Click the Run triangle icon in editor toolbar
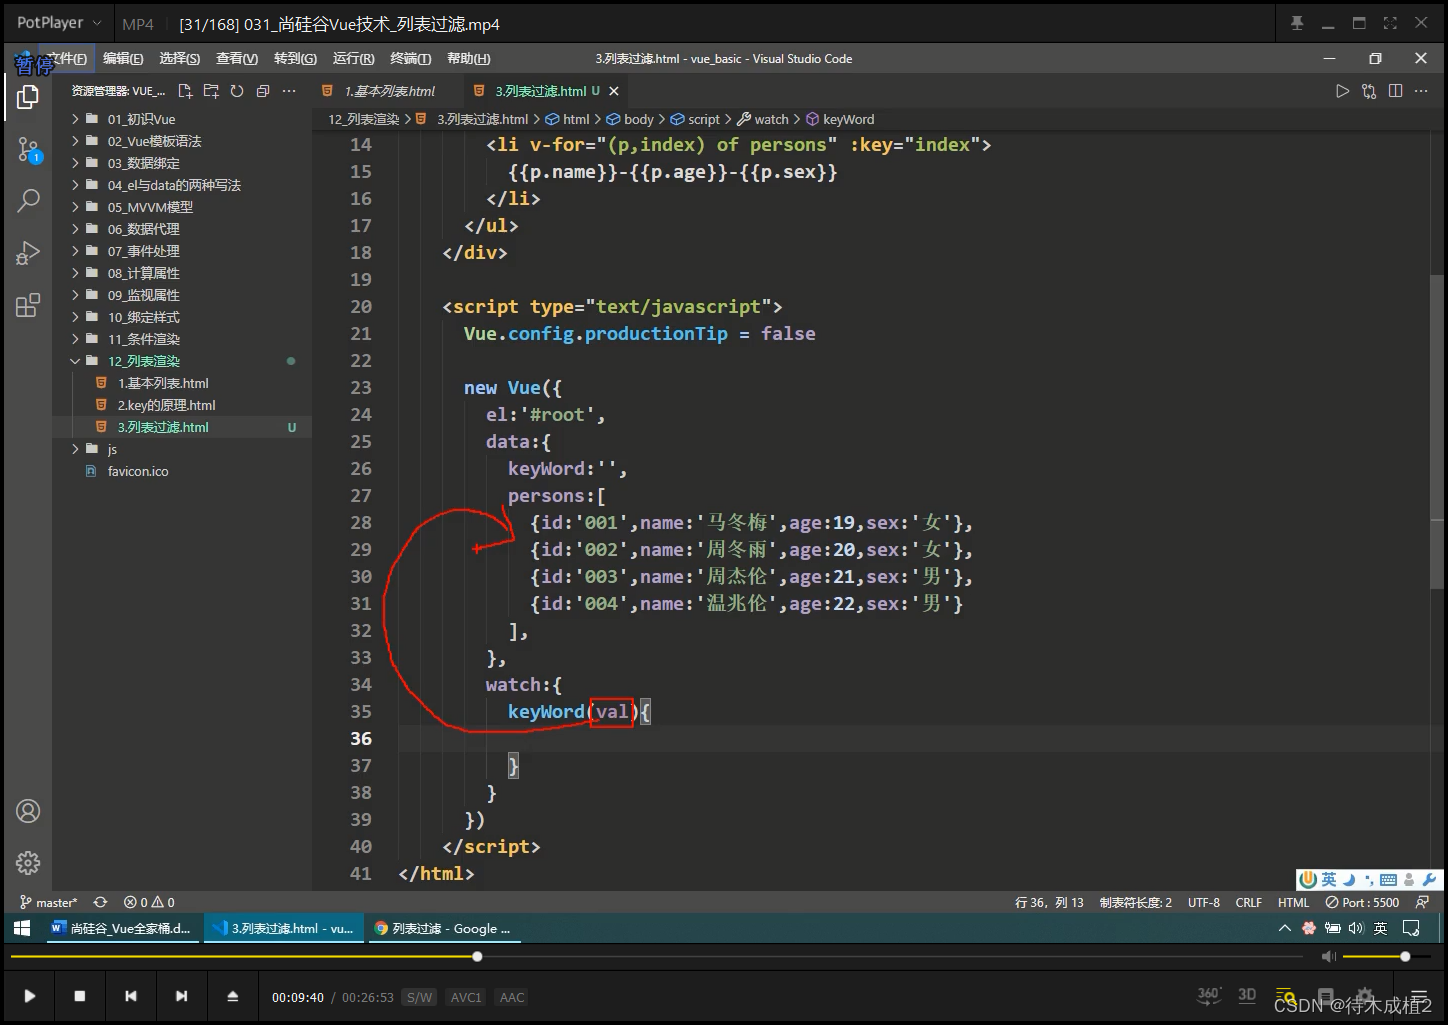 point(1342,91)
